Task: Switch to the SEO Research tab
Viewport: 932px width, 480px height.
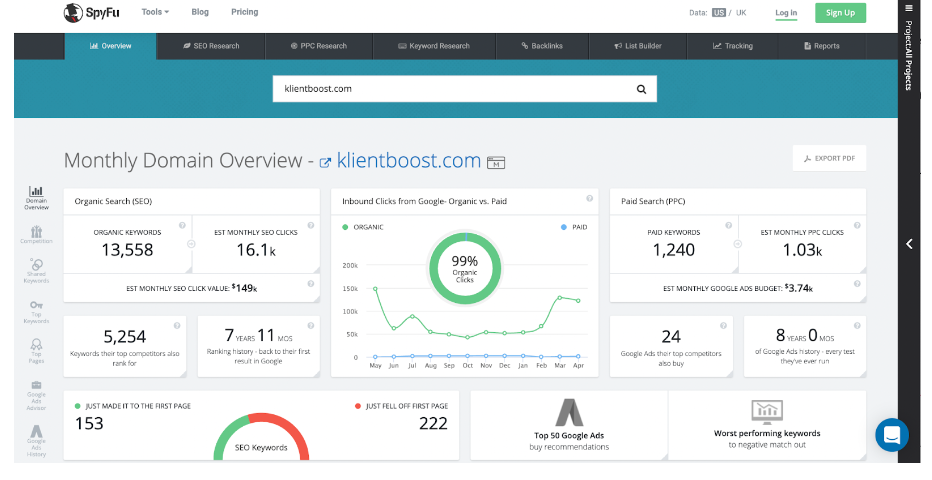Action: coord(210,46)
